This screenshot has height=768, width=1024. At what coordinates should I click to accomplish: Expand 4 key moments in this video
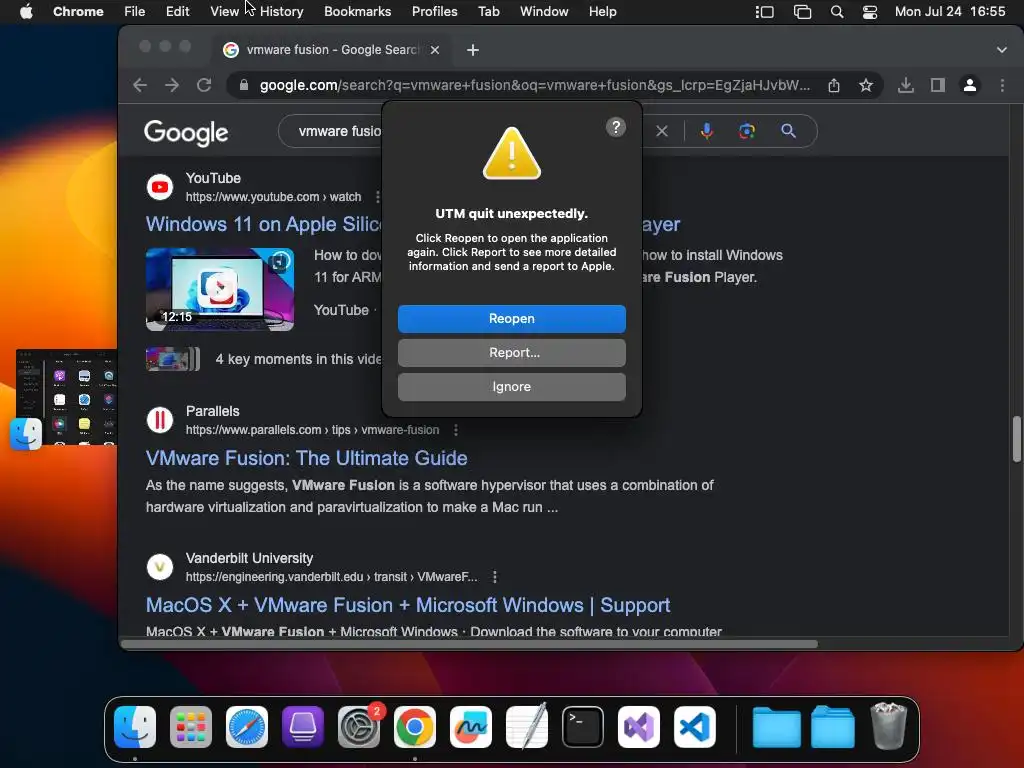tap(264, 359)
